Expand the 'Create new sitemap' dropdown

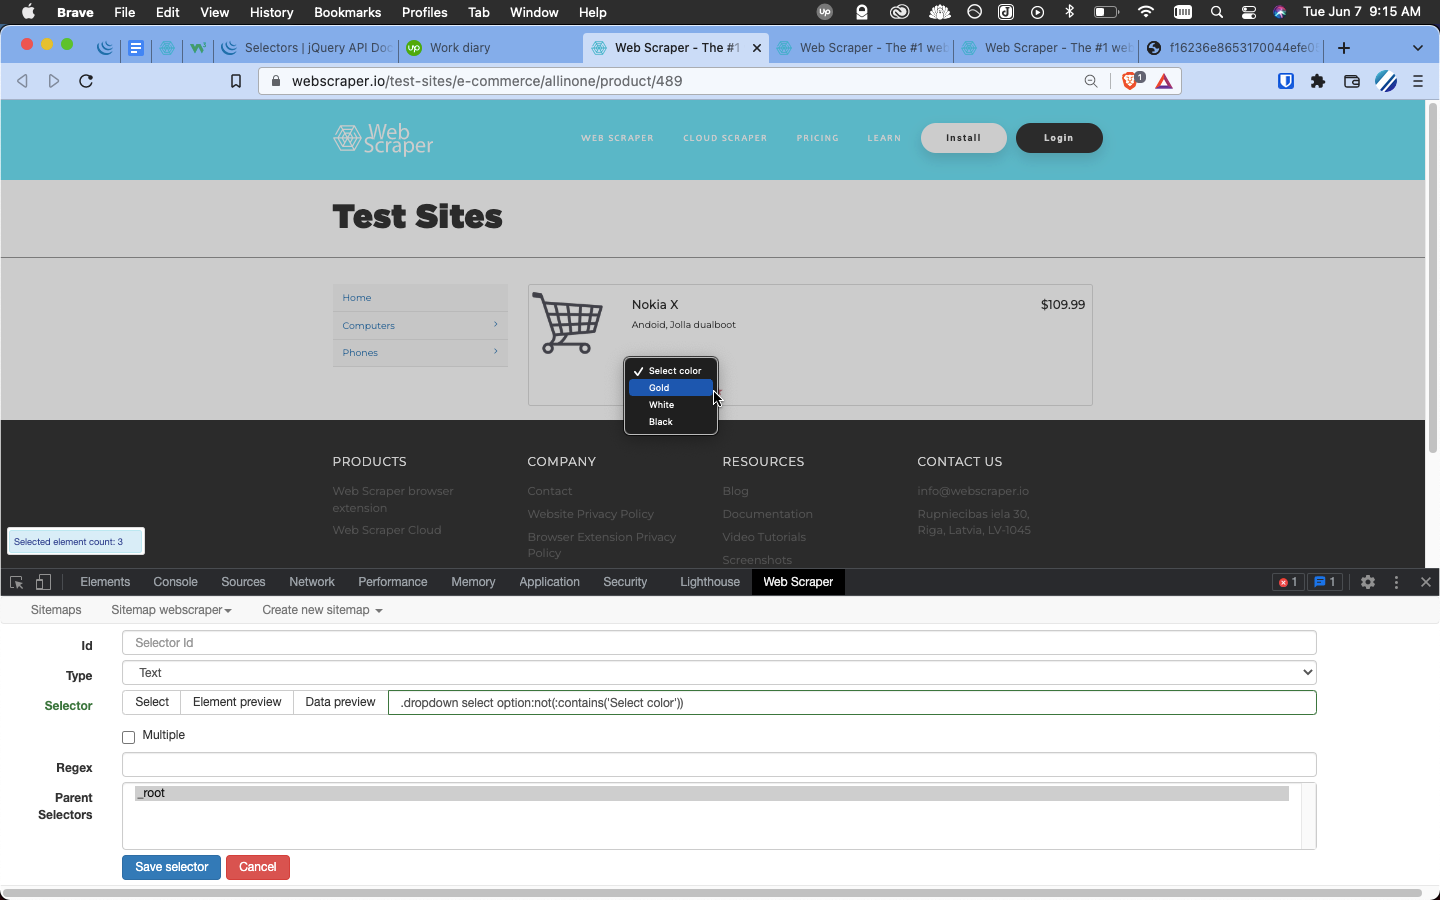(321, 610)
